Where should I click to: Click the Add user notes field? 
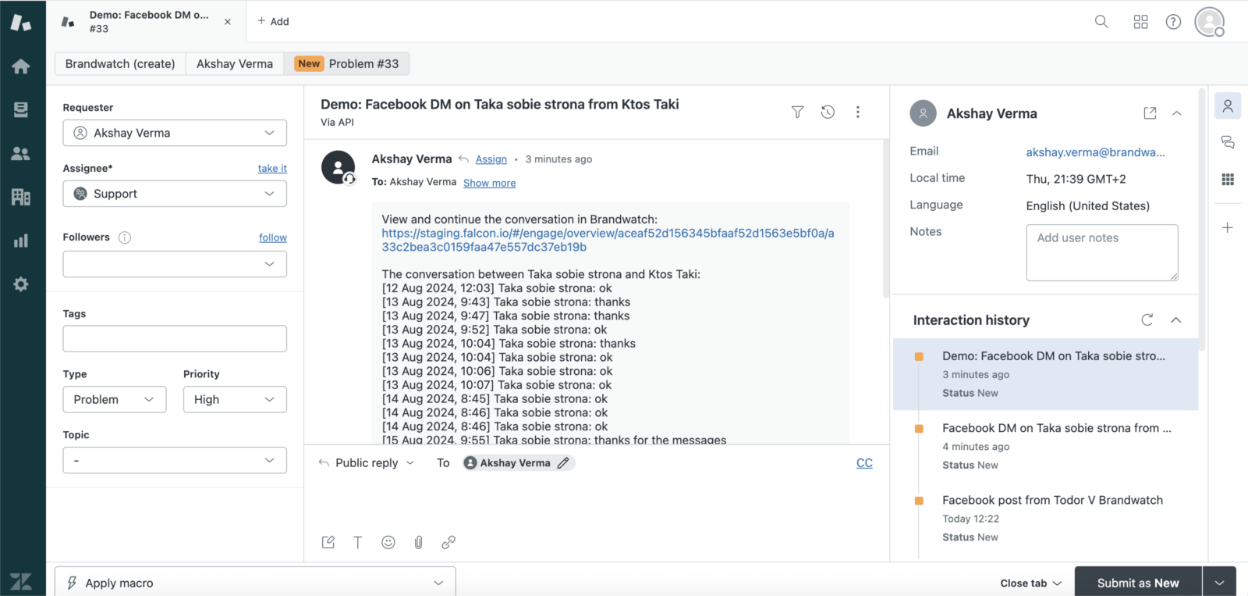1102,252
